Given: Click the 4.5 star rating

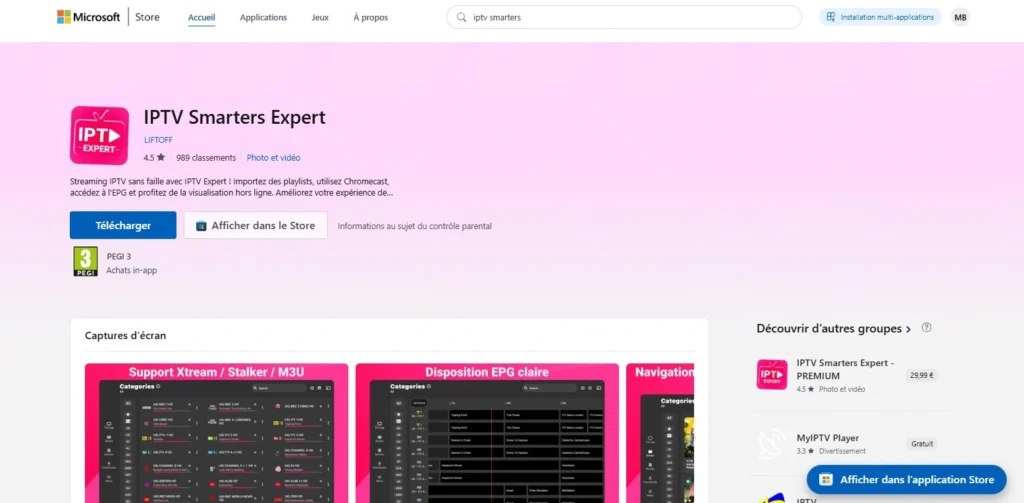Looking at the screenshot, I should pos(154,157).
